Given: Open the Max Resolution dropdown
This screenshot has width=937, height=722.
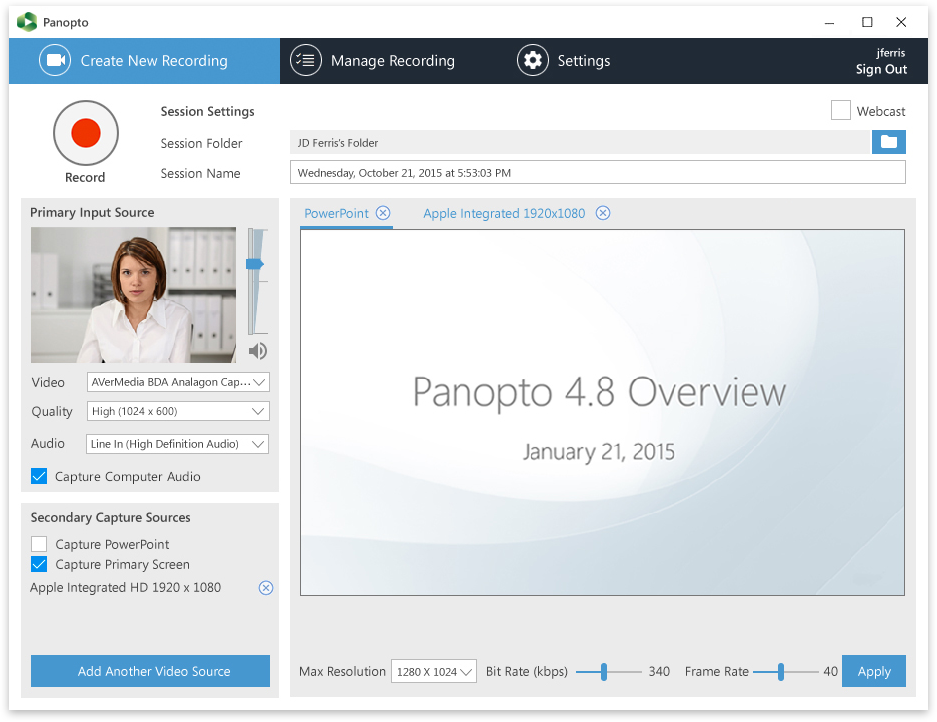Looking at the screenshot, I should pos(434,672).
